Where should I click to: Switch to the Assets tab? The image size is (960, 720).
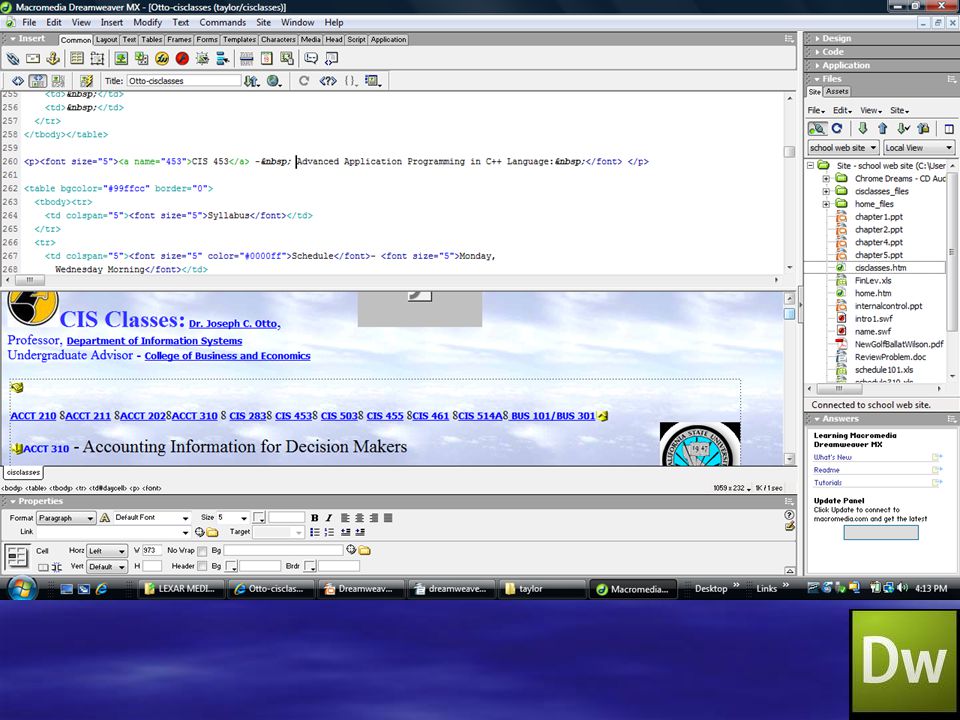pos(837,92)
